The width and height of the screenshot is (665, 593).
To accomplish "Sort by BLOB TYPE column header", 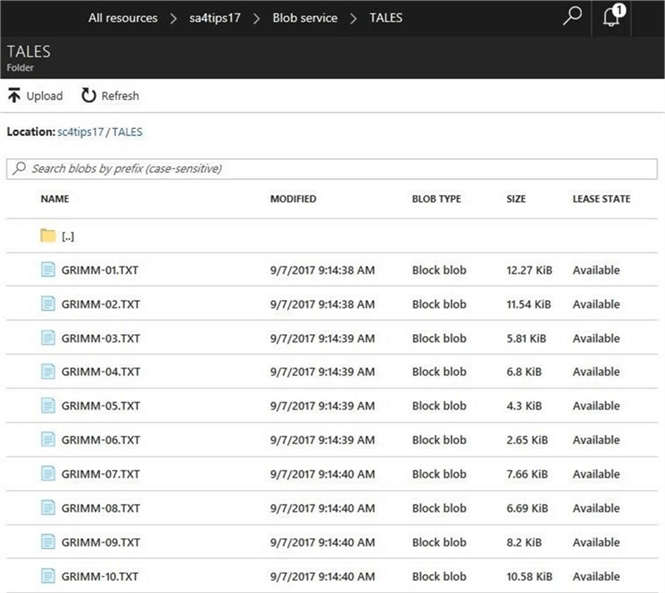I will coord(436,199).
